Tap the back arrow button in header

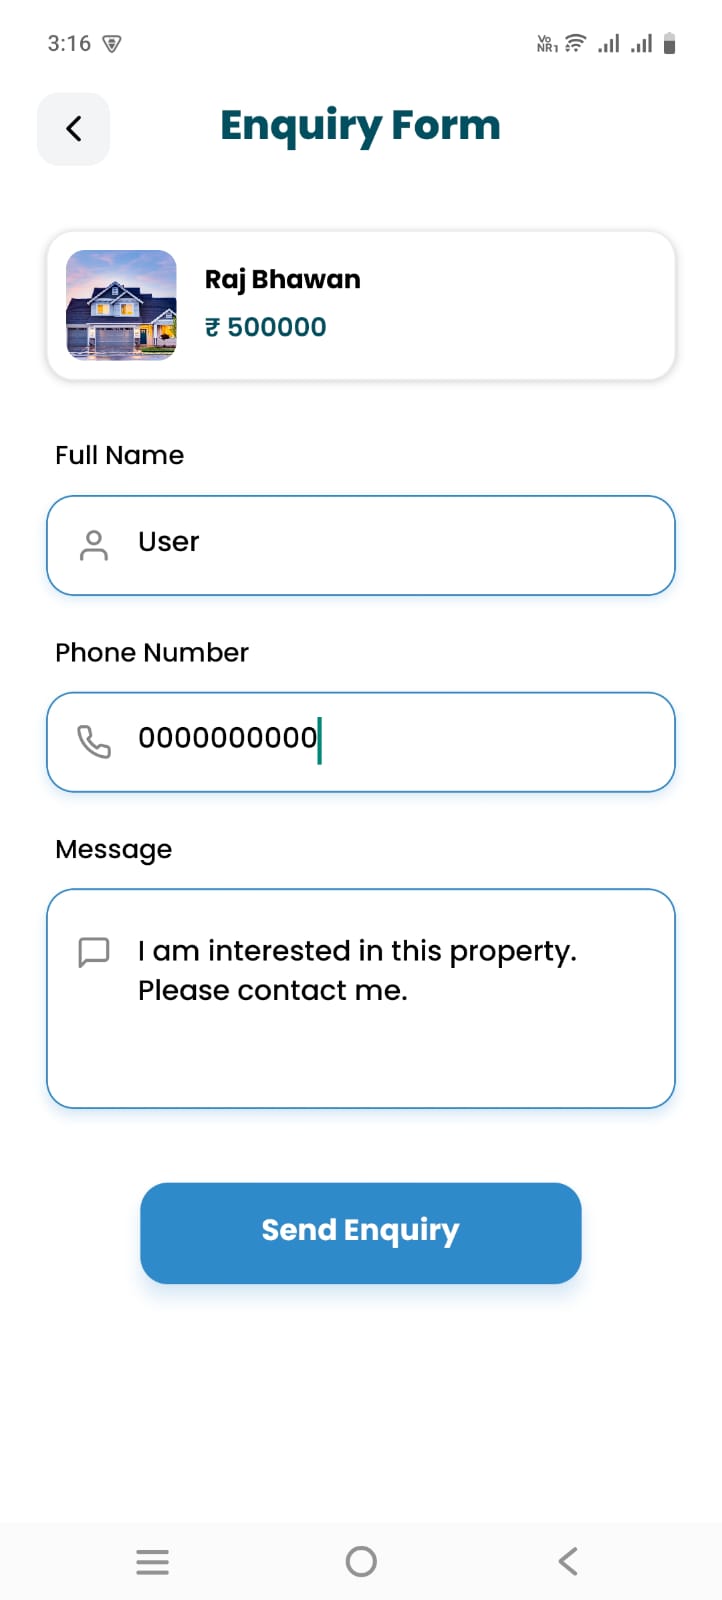(73, 129)
